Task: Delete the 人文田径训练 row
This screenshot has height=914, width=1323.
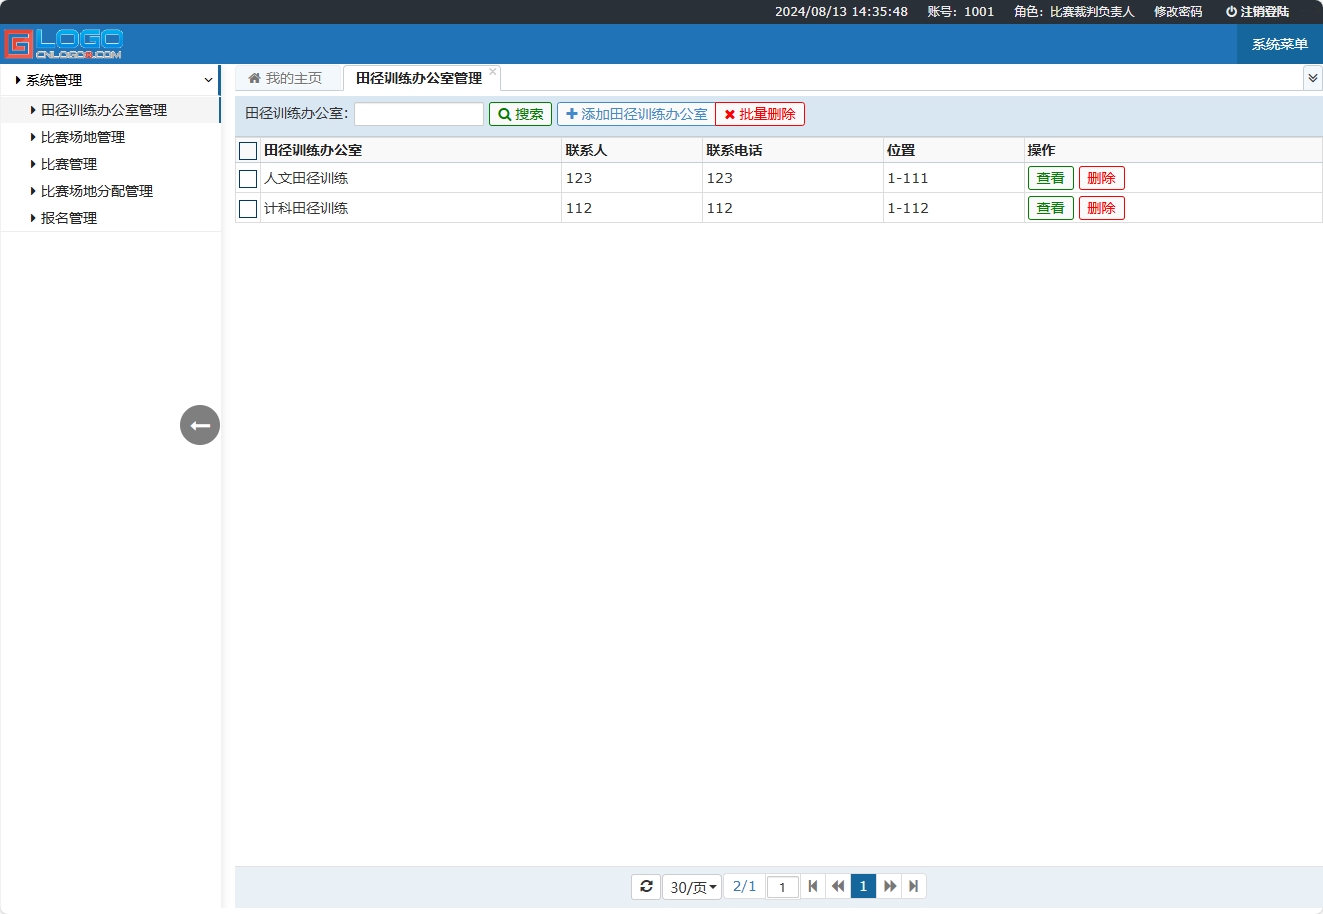Action: tap(1101, 178)
